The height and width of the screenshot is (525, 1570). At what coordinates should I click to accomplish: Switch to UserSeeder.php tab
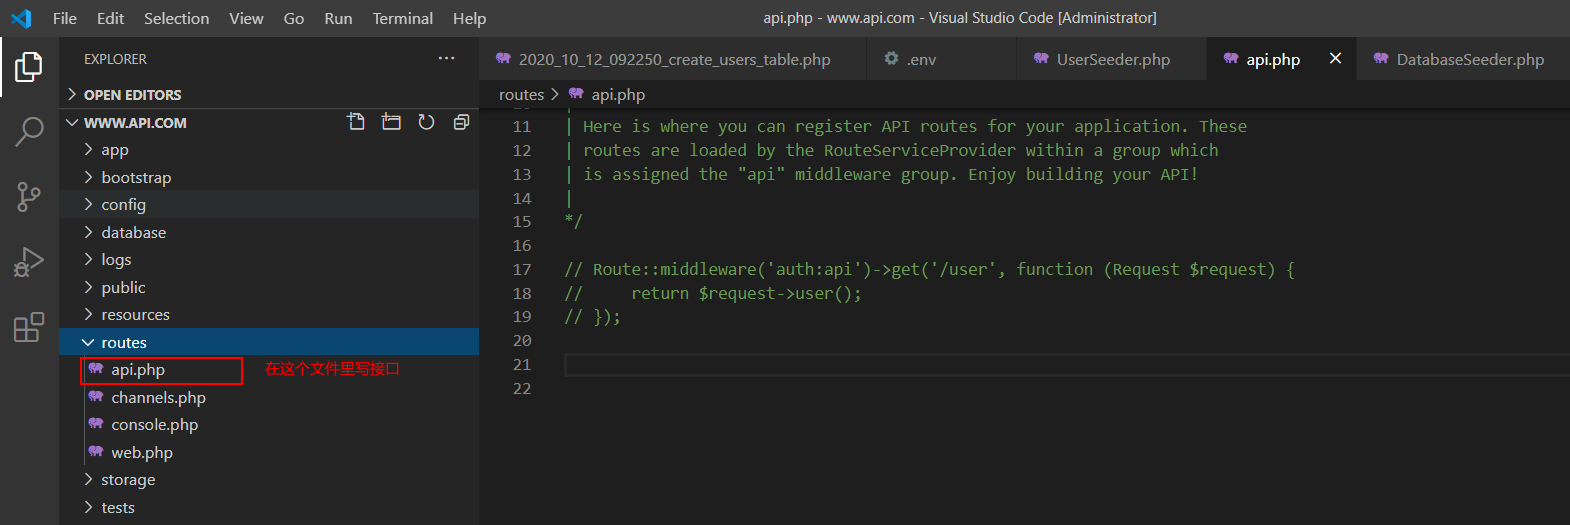(1112, 59)
